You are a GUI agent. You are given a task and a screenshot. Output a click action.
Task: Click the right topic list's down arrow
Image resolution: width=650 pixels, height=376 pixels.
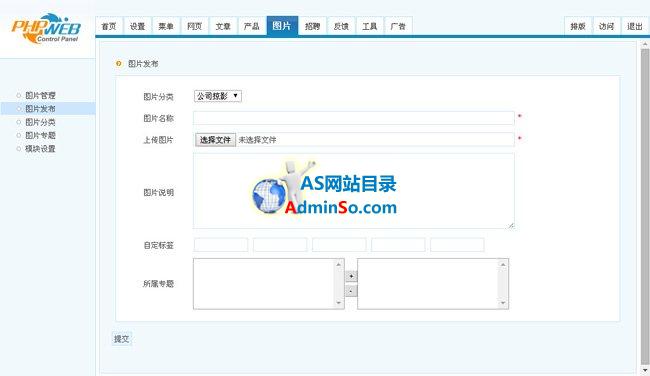503,303
